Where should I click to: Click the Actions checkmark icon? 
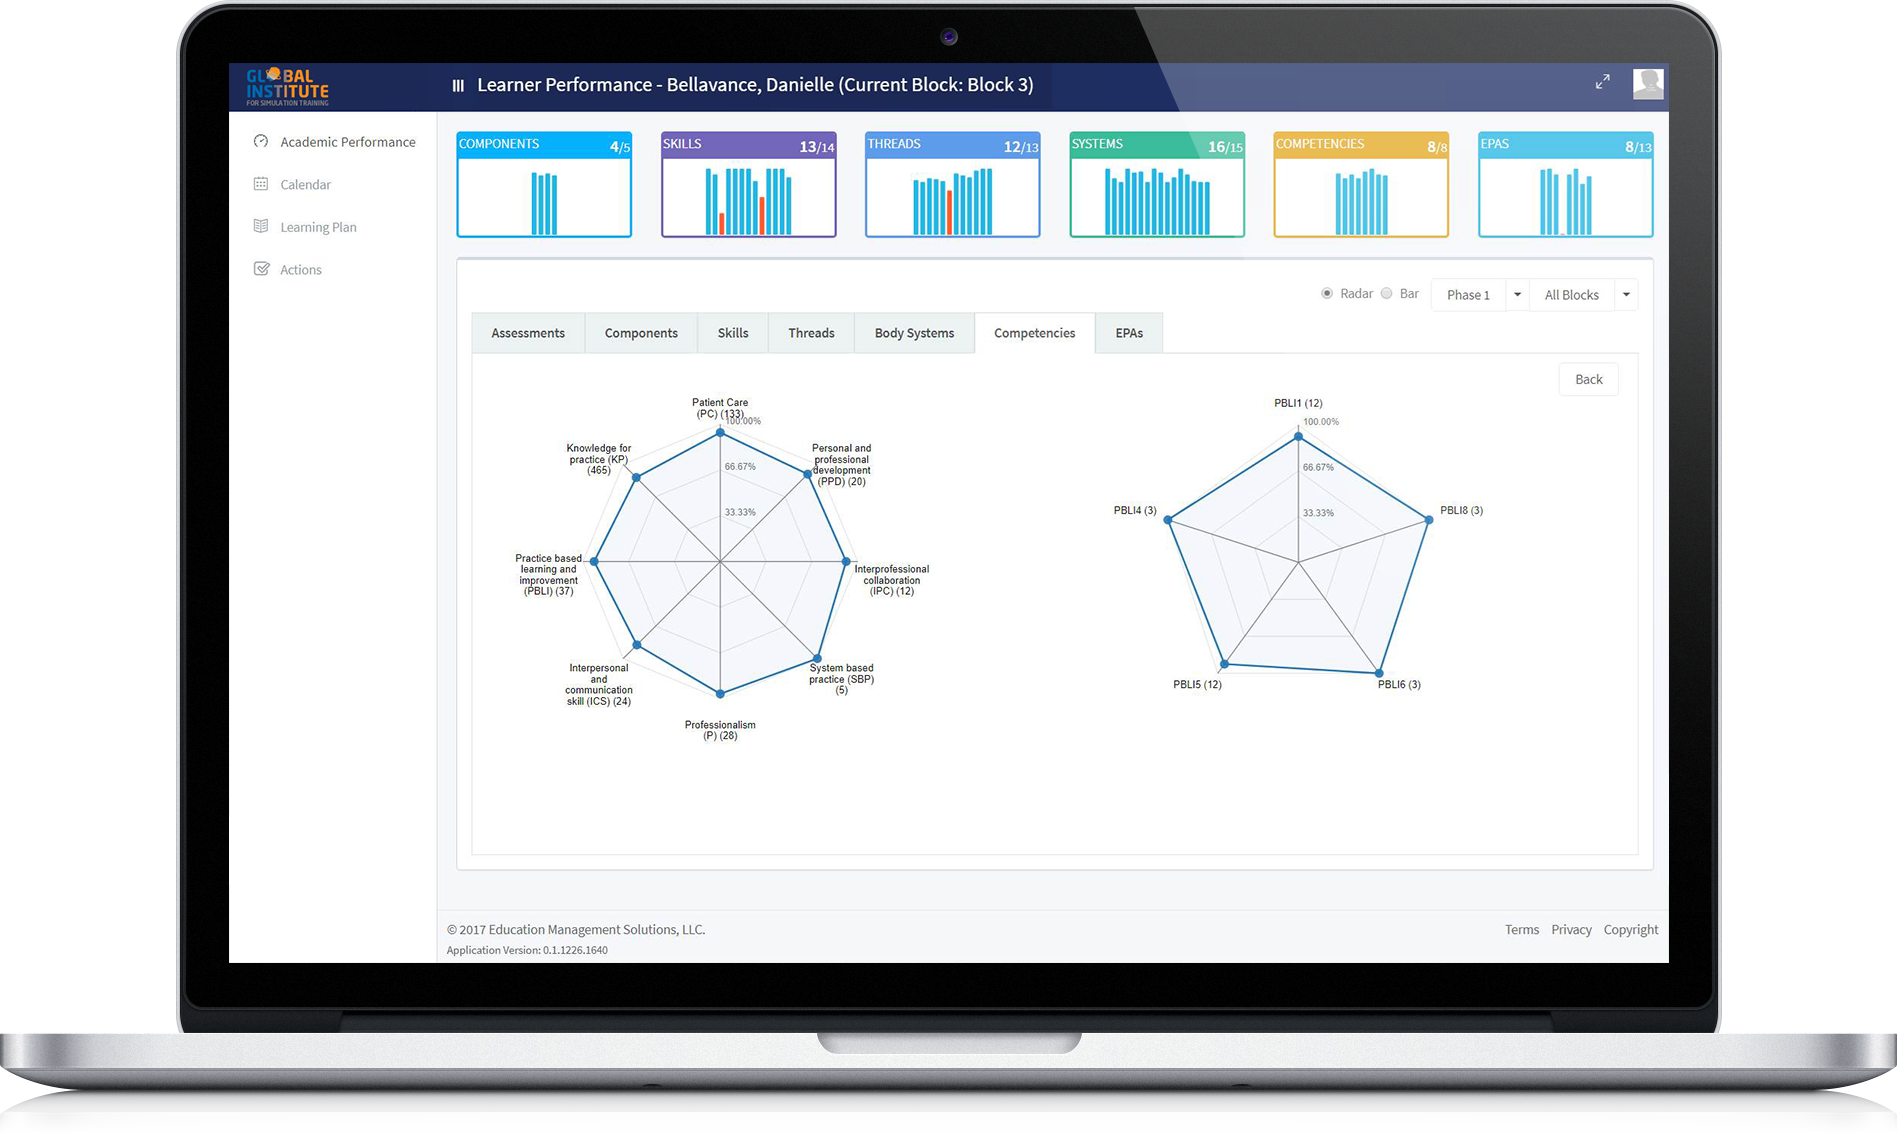coord(261,269)
